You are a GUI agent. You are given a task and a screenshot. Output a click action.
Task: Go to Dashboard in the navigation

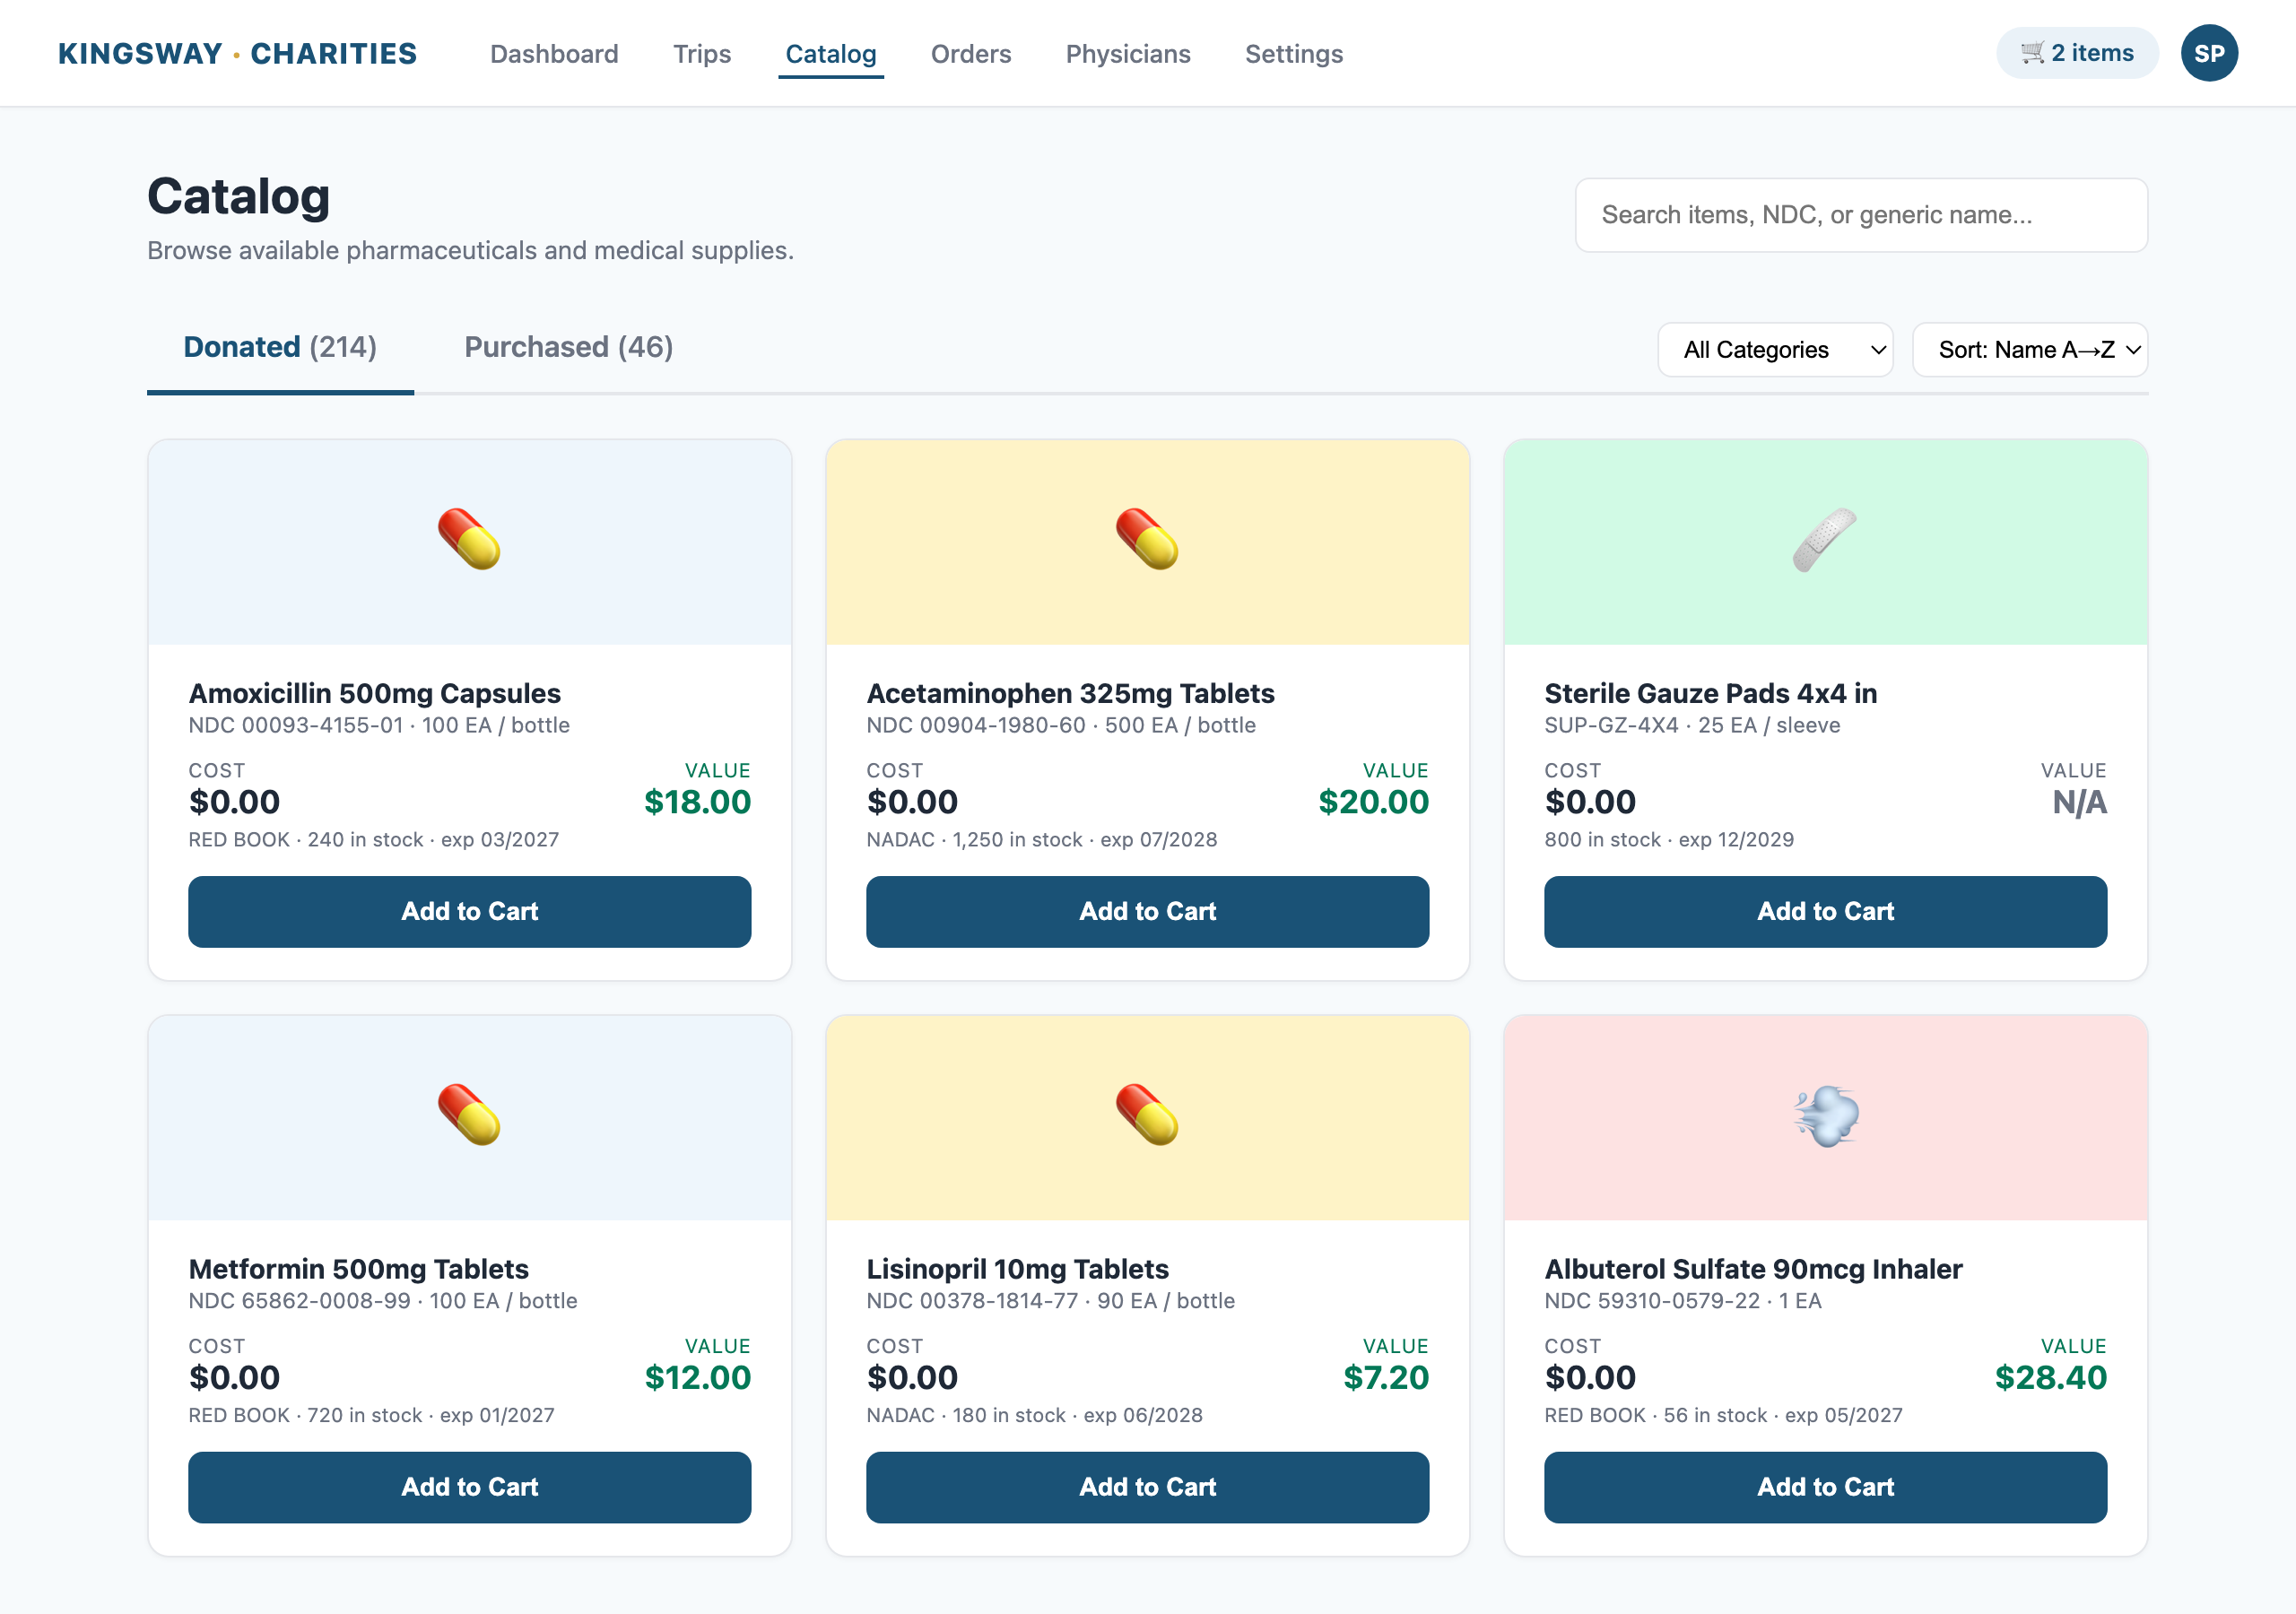tap(554, 54)
